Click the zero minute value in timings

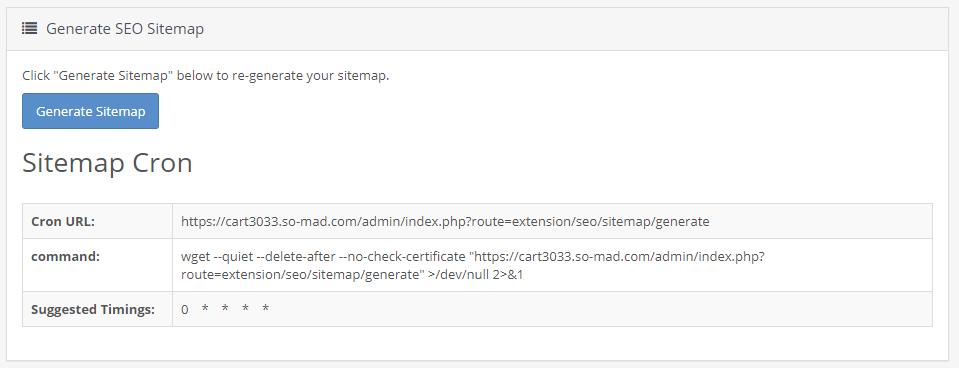coord(185,310)
